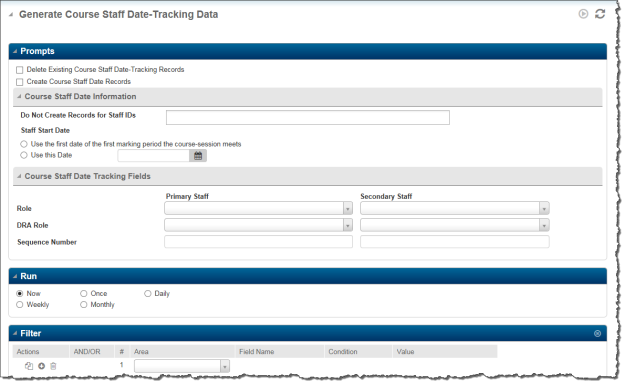Click the Filter panel close icon

pos(597,334)
